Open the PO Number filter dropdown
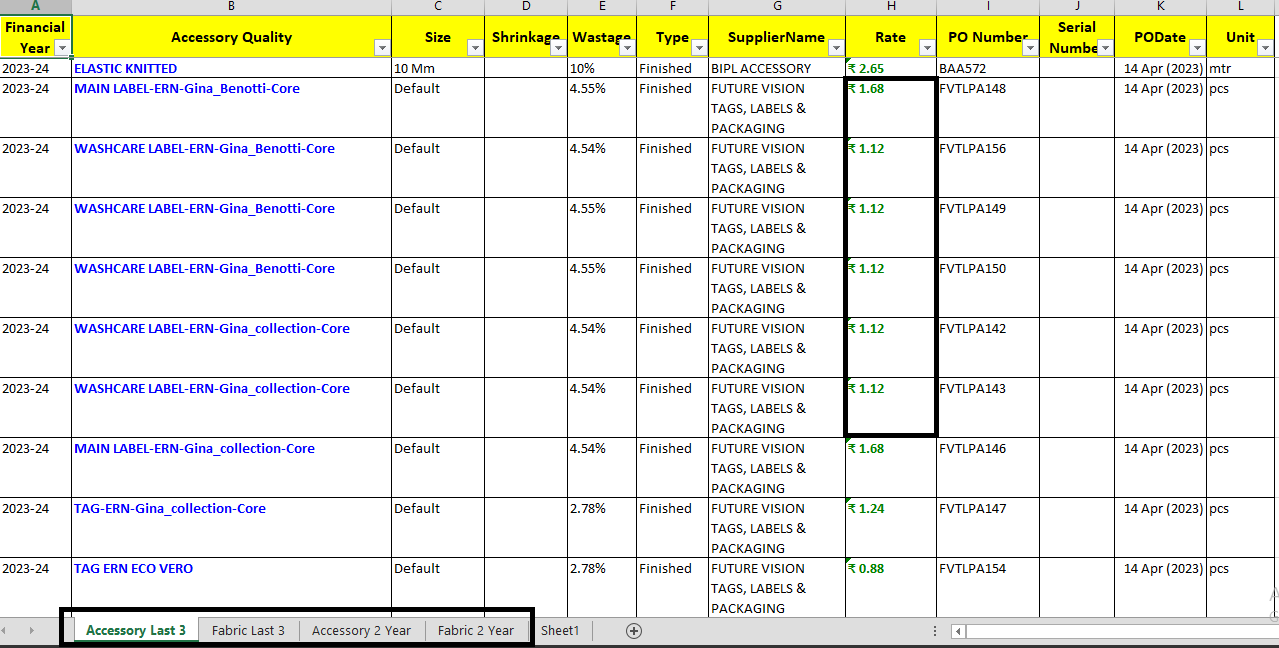 pyautogui.click(x=1030, y=48)
